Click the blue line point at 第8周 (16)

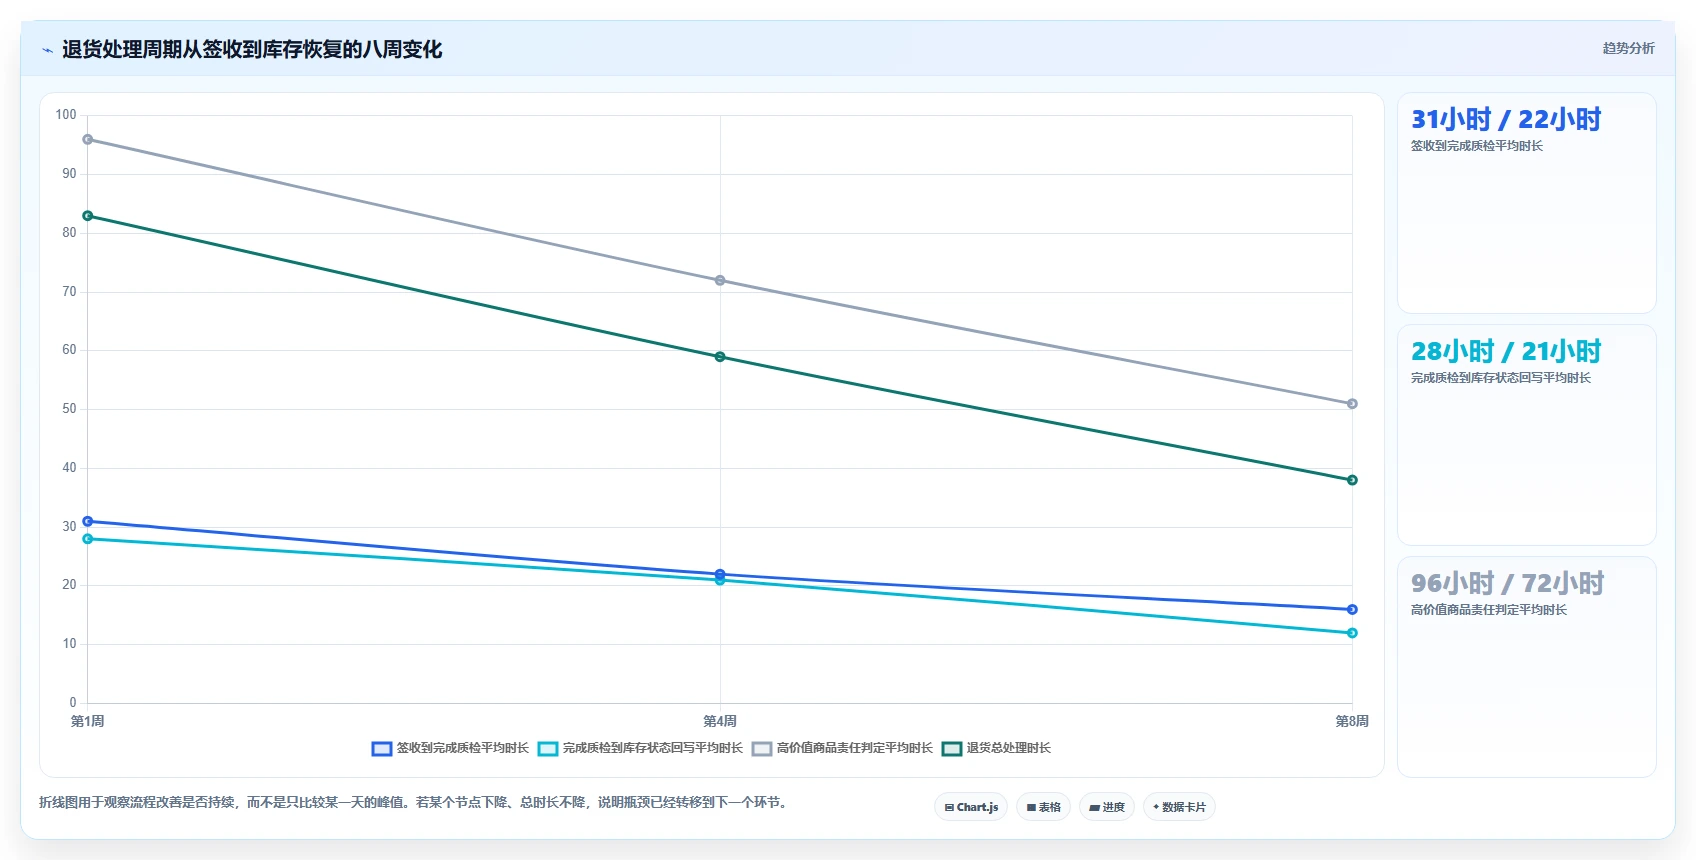point(1352,610)
